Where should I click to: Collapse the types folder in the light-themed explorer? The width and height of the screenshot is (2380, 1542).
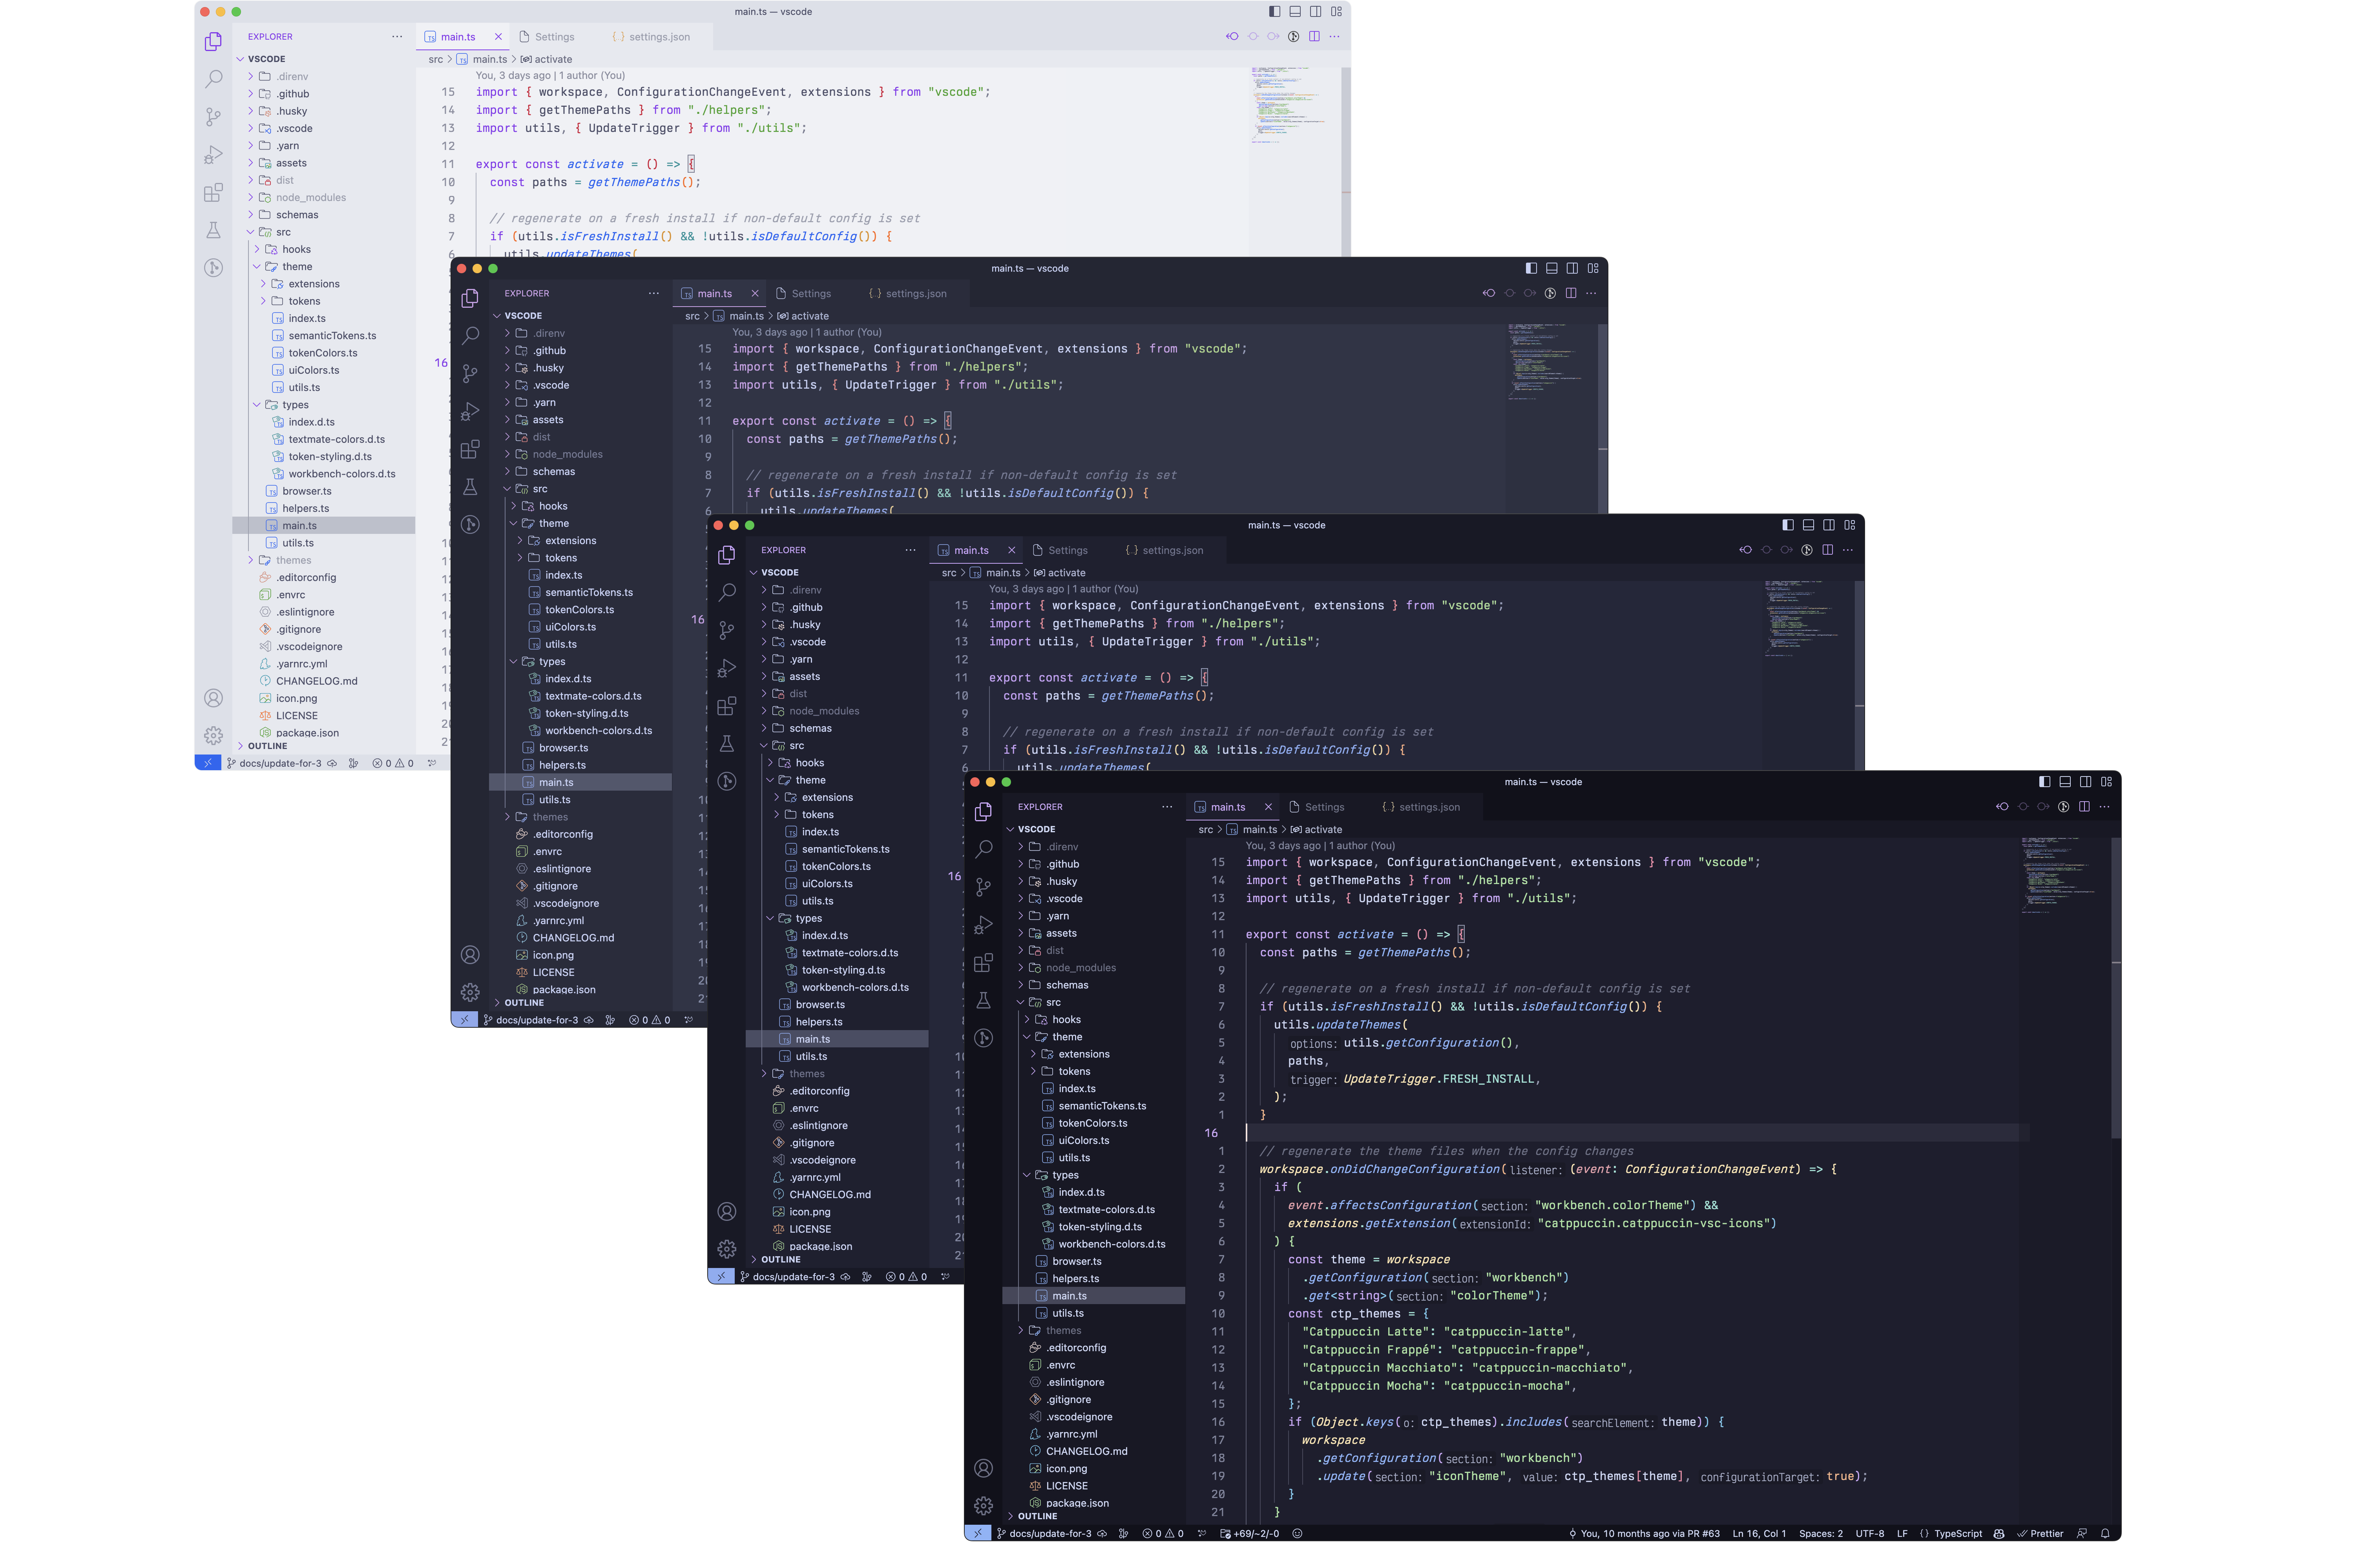(295, 405)
